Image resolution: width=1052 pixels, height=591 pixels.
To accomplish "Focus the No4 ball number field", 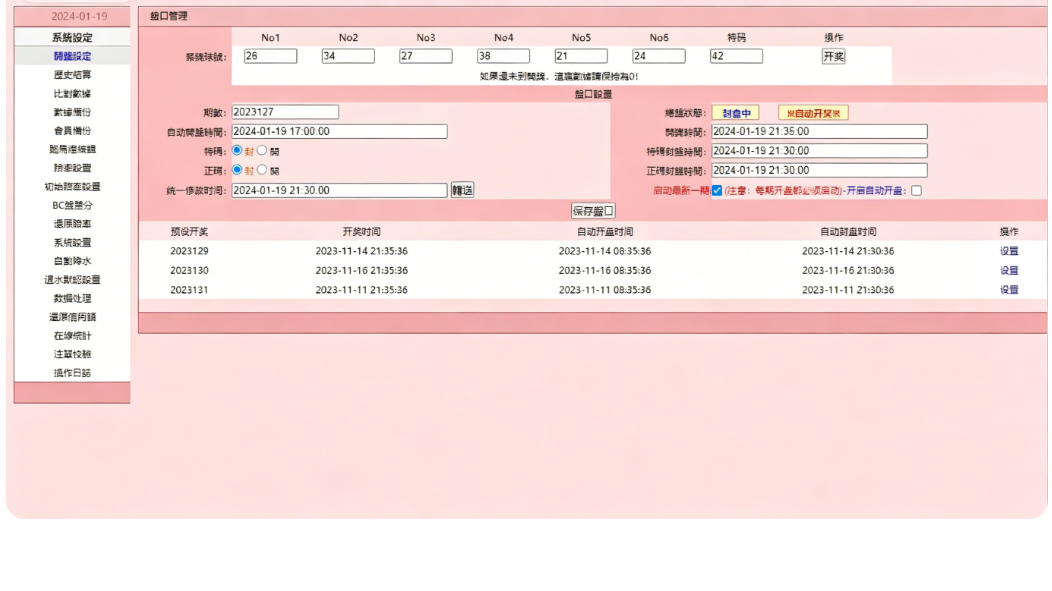I will [503, 56].
